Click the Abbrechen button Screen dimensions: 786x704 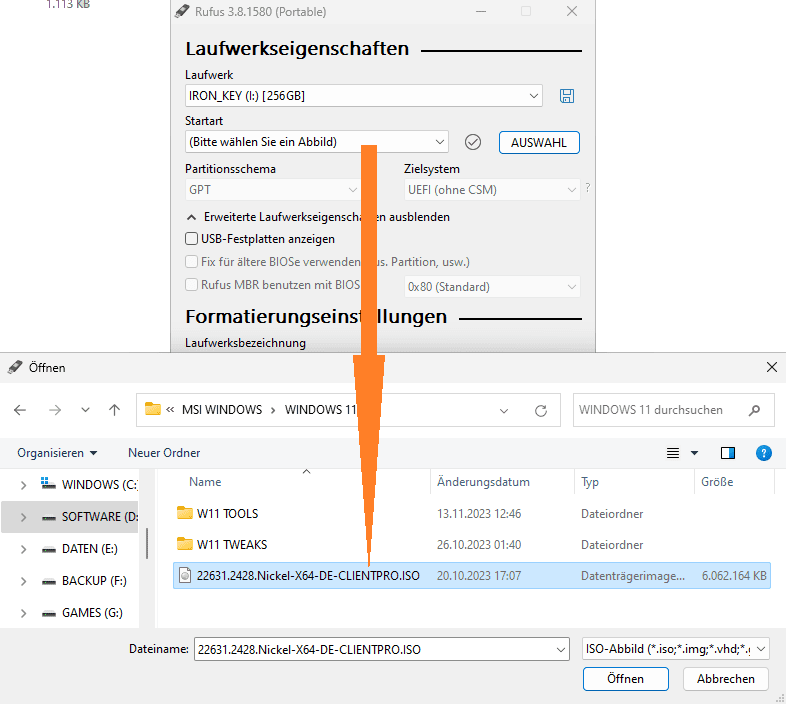pos(725,679)
